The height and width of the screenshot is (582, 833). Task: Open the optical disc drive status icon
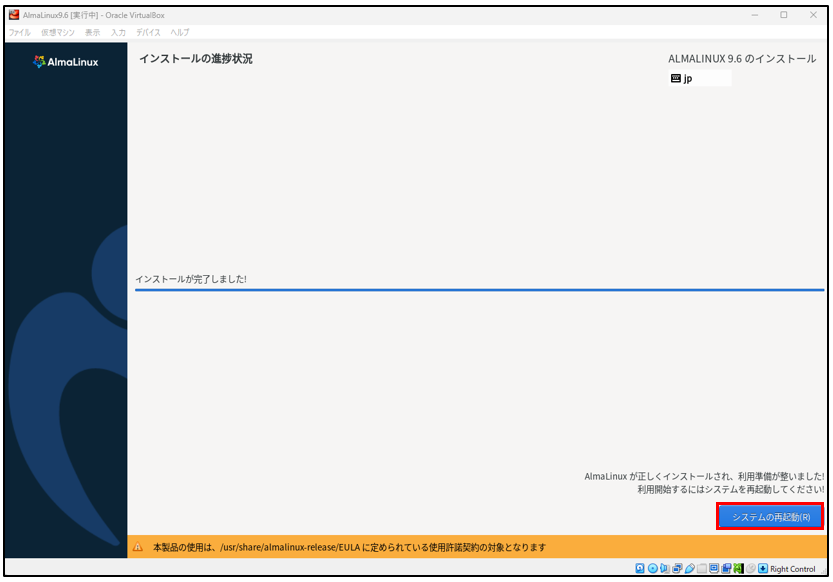pyautogui.click(x=652, y=569)
